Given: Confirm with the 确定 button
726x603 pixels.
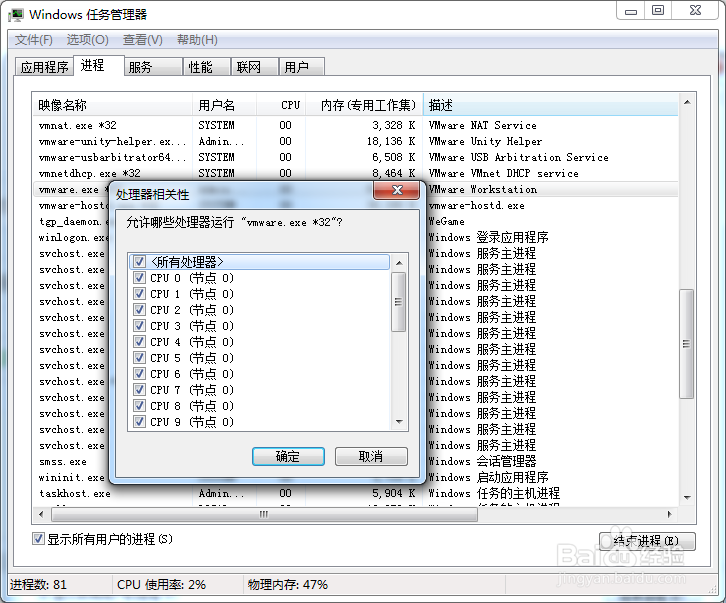Looking at the screenshot, I should coord(288,457).
